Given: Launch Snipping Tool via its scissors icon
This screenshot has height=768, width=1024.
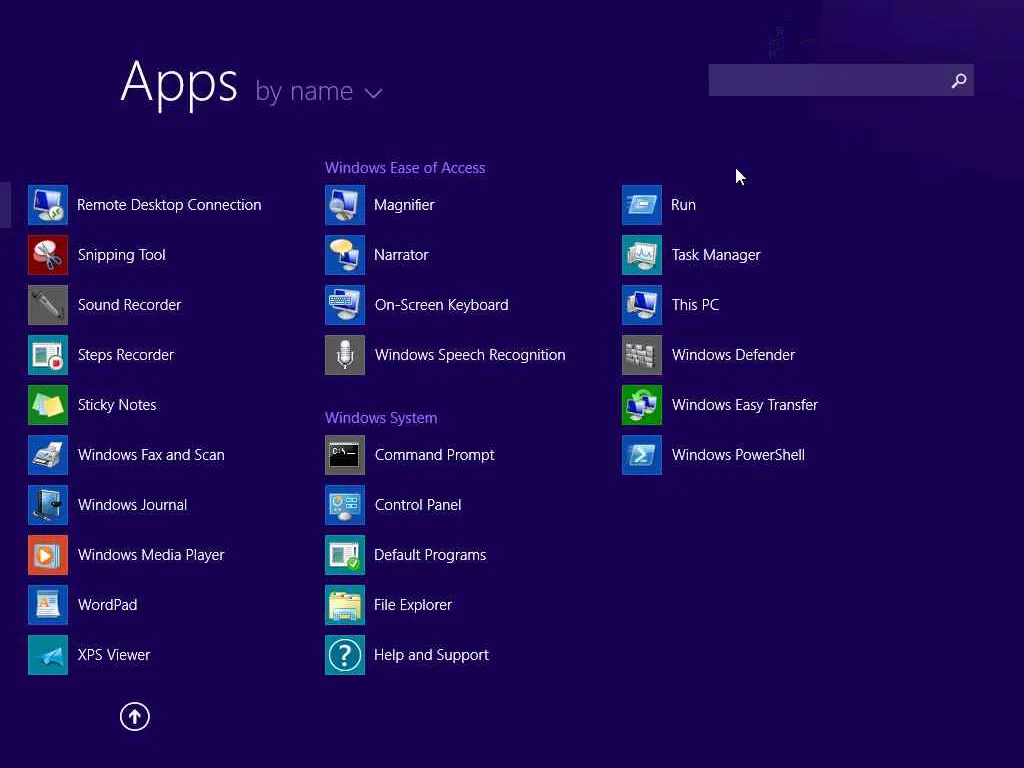Looking at the screenshot, I should point(48,255).
